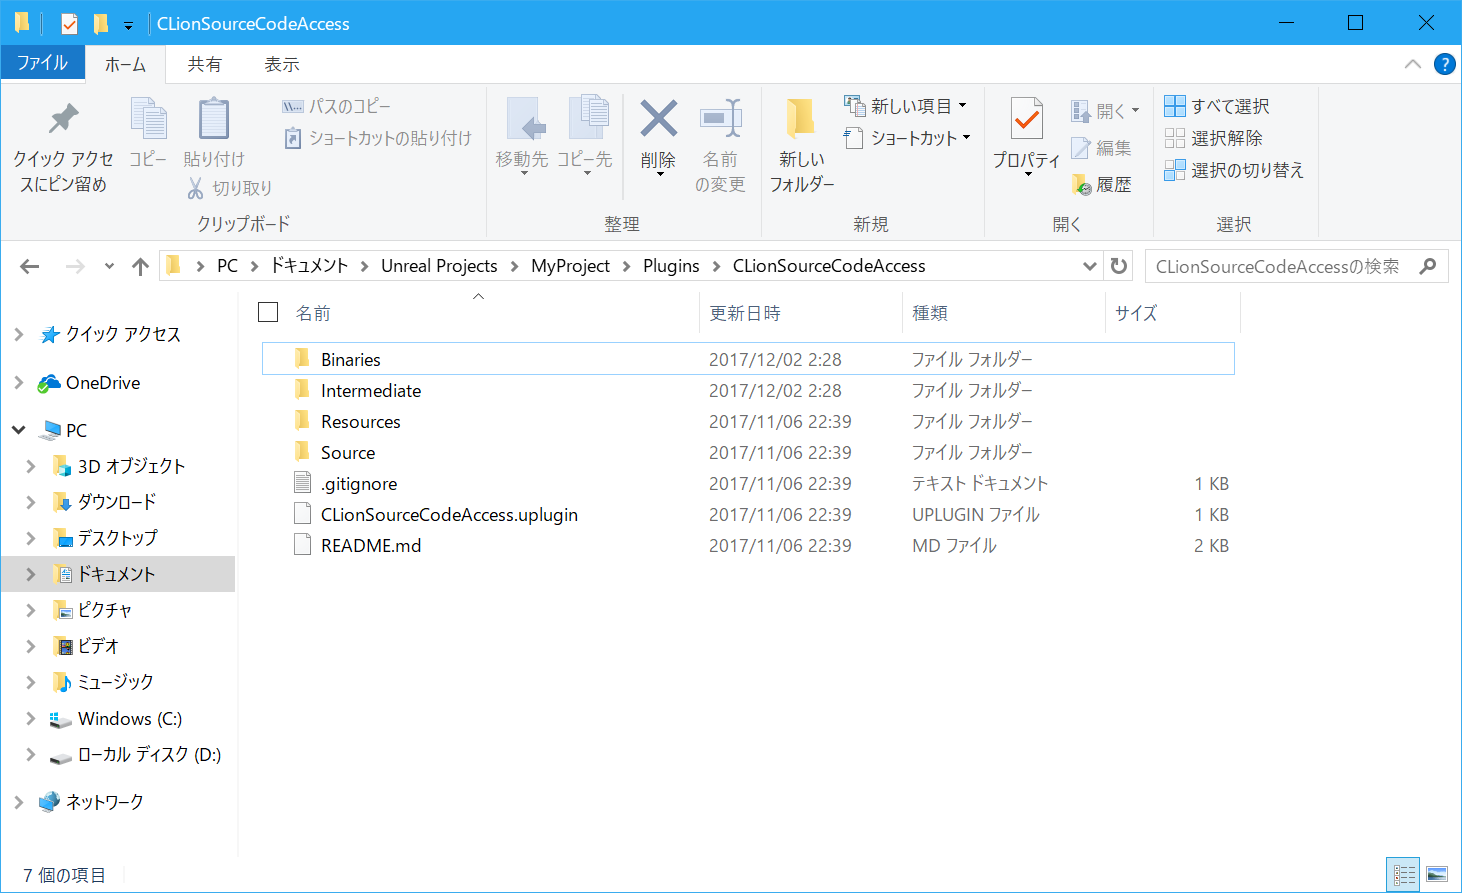Viewport: 1462px width, 893px height.
Task: Open the プロパティ (Properties) icon
Action: click(1026, 120)
